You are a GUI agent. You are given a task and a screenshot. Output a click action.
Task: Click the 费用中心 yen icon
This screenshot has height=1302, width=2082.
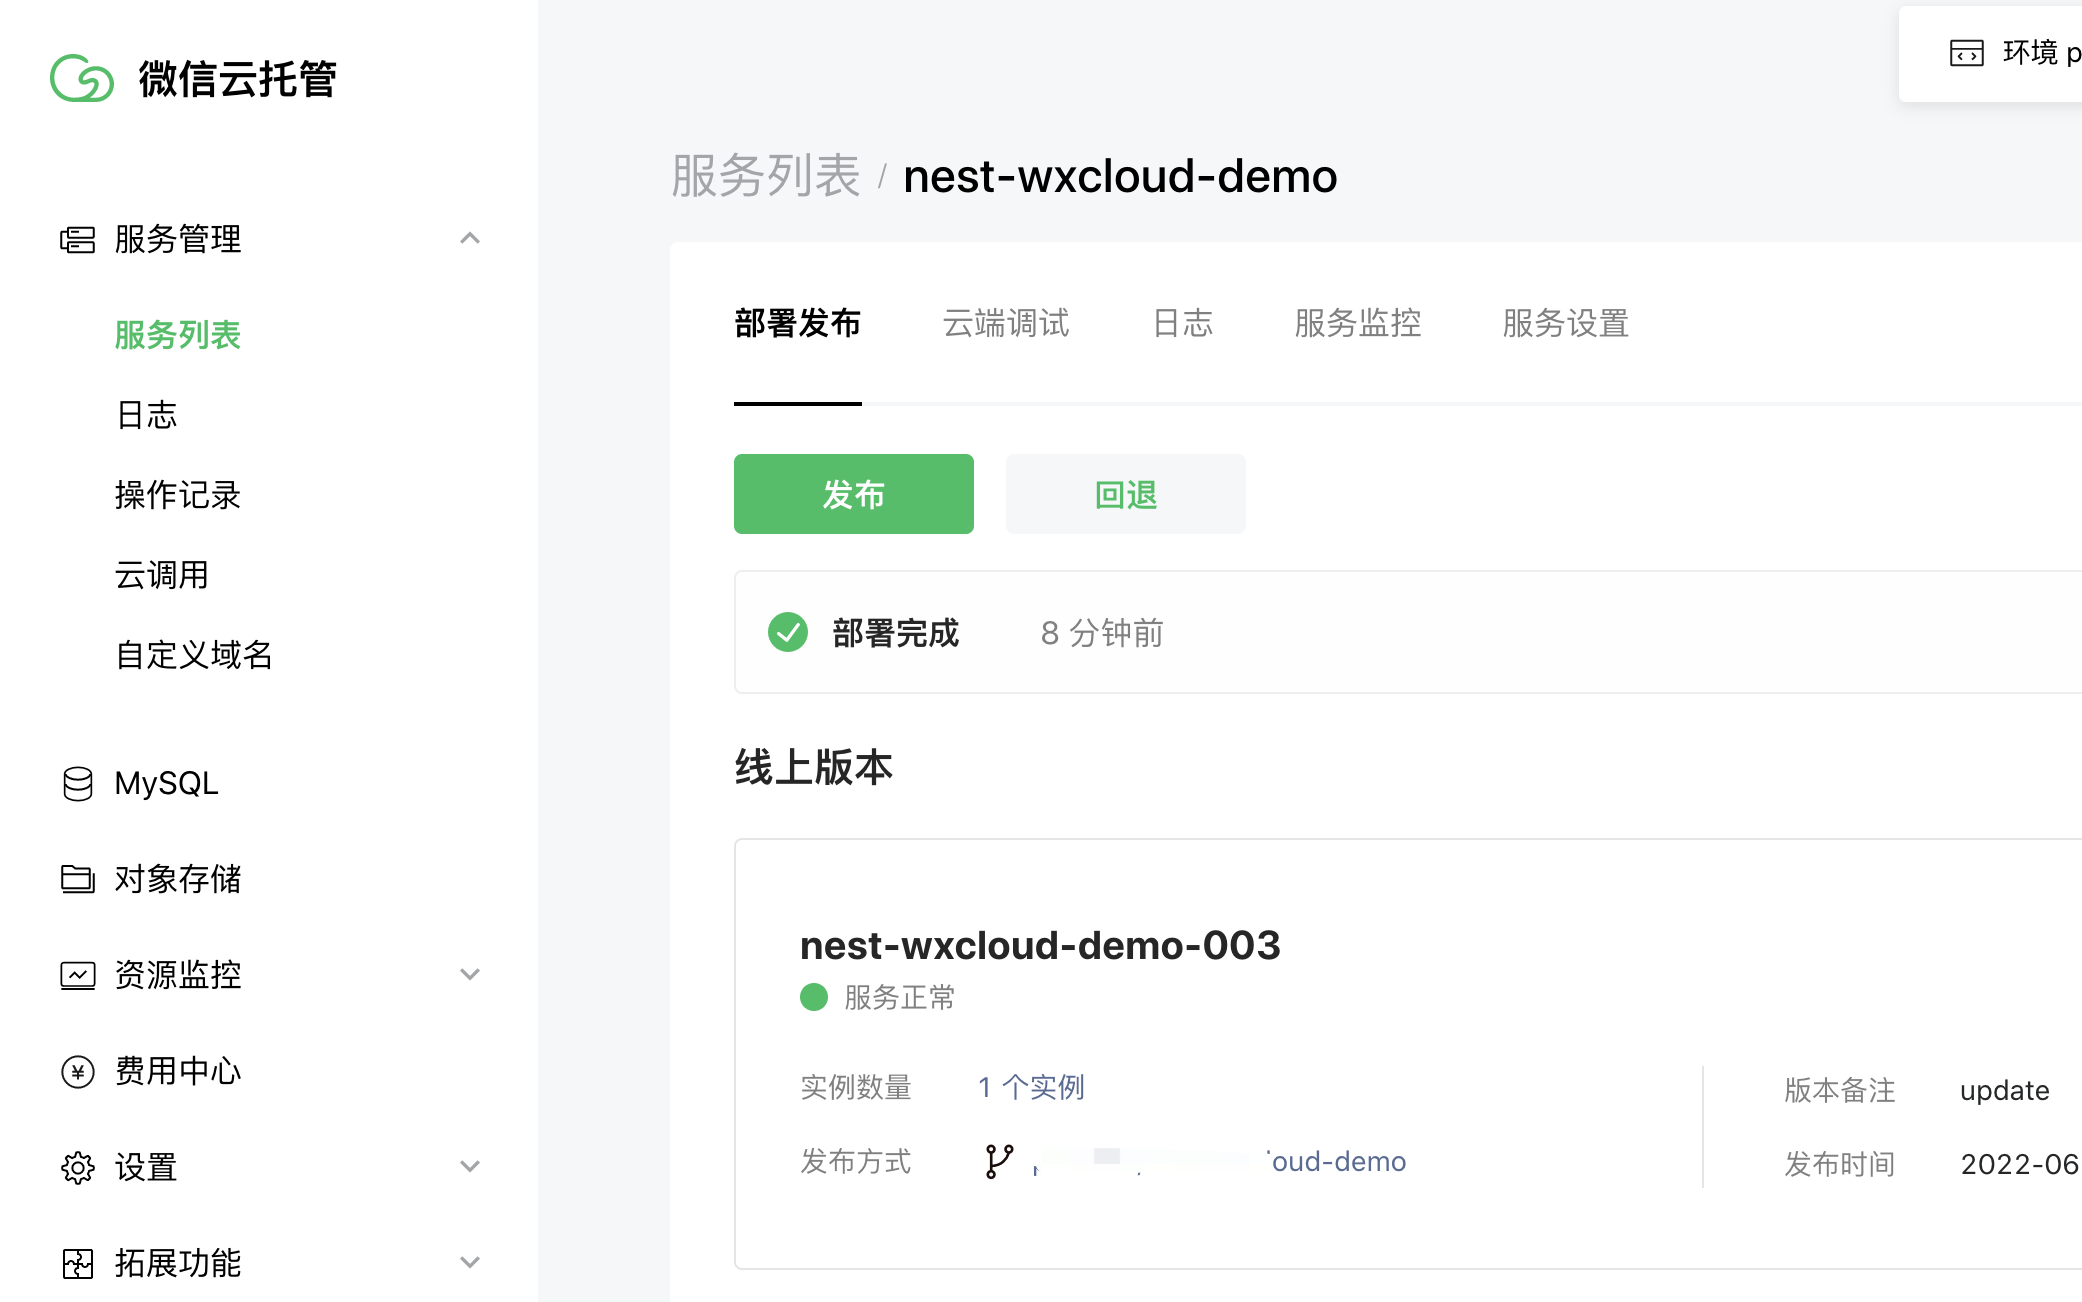(x=78, y=1071)
